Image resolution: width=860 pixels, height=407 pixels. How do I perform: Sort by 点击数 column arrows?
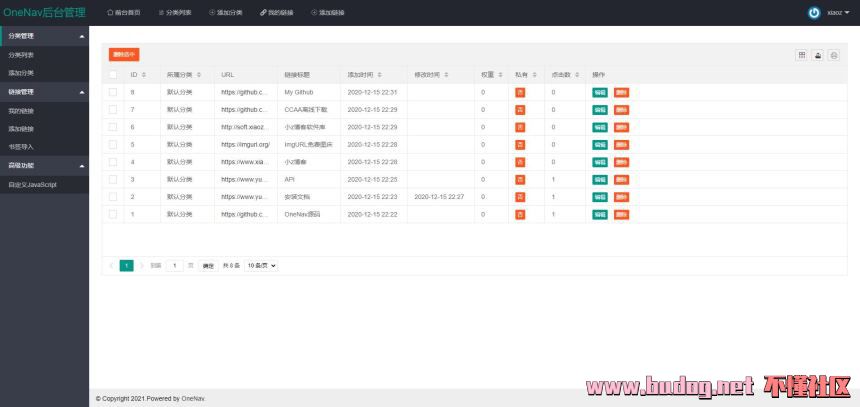[x=576, y=75]
